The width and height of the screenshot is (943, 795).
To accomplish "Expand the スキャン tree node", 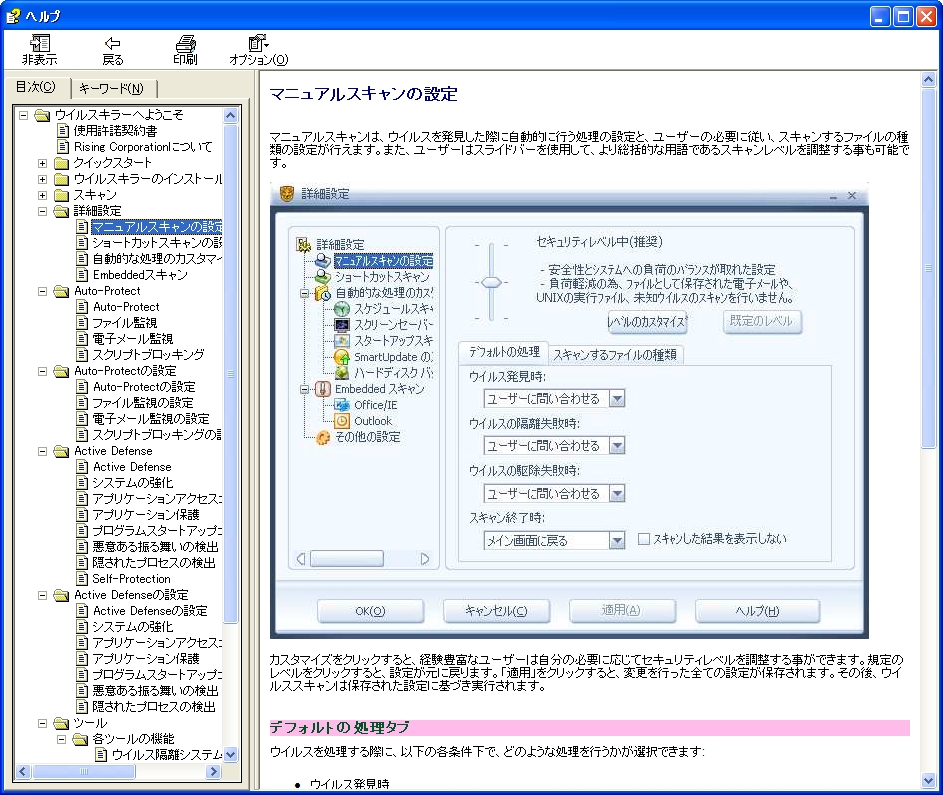I will [42, 195].
